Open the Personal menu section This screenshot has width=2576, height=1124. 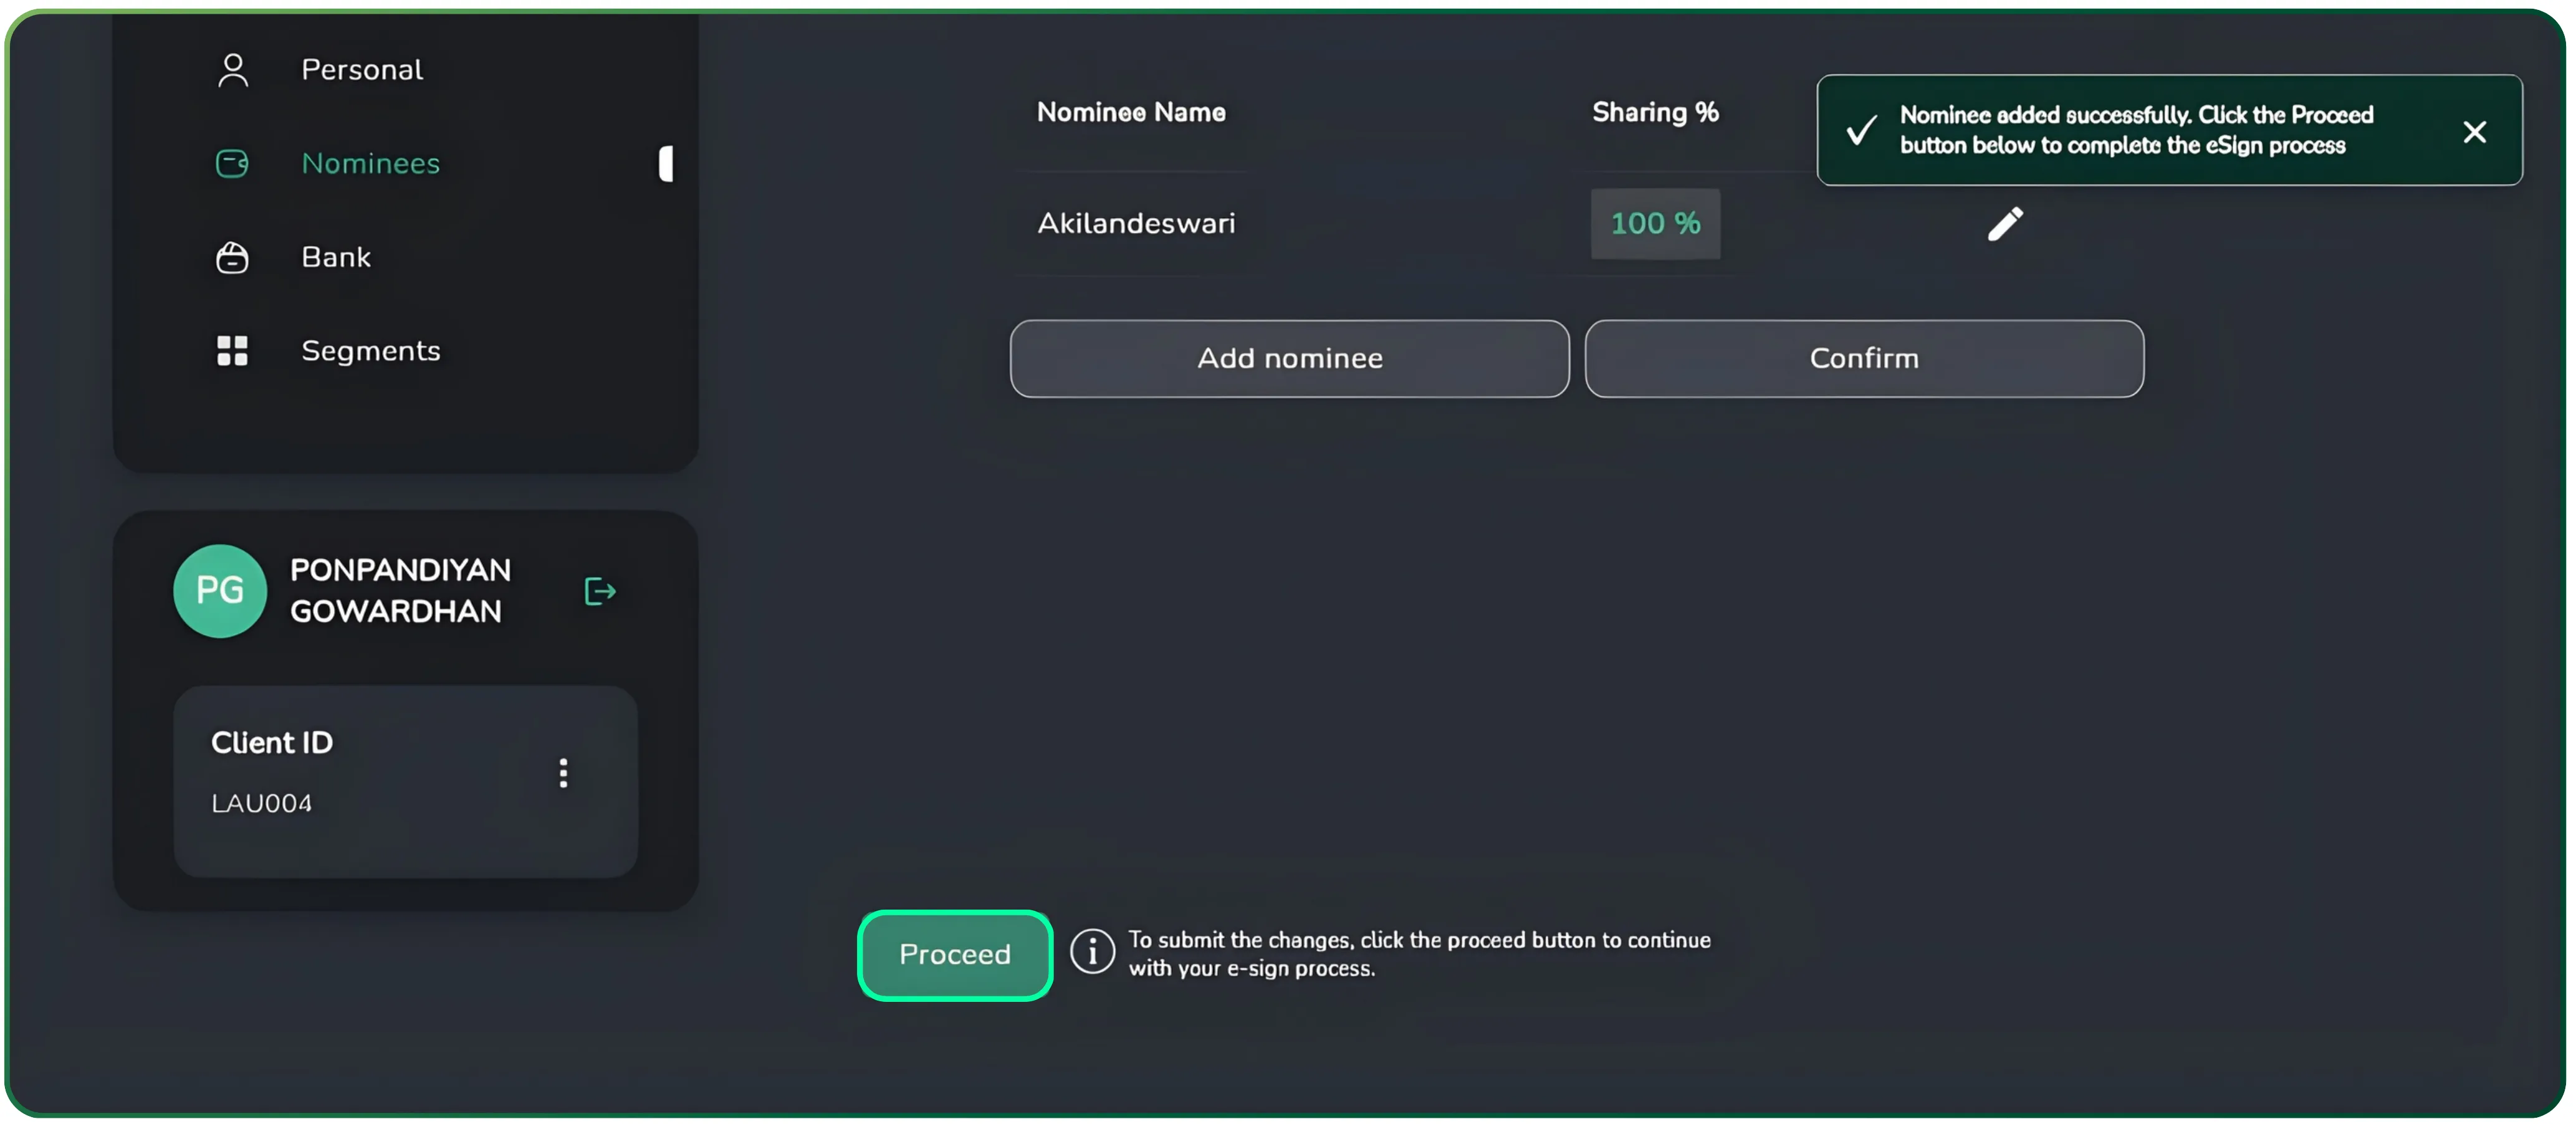coord(362,70)
